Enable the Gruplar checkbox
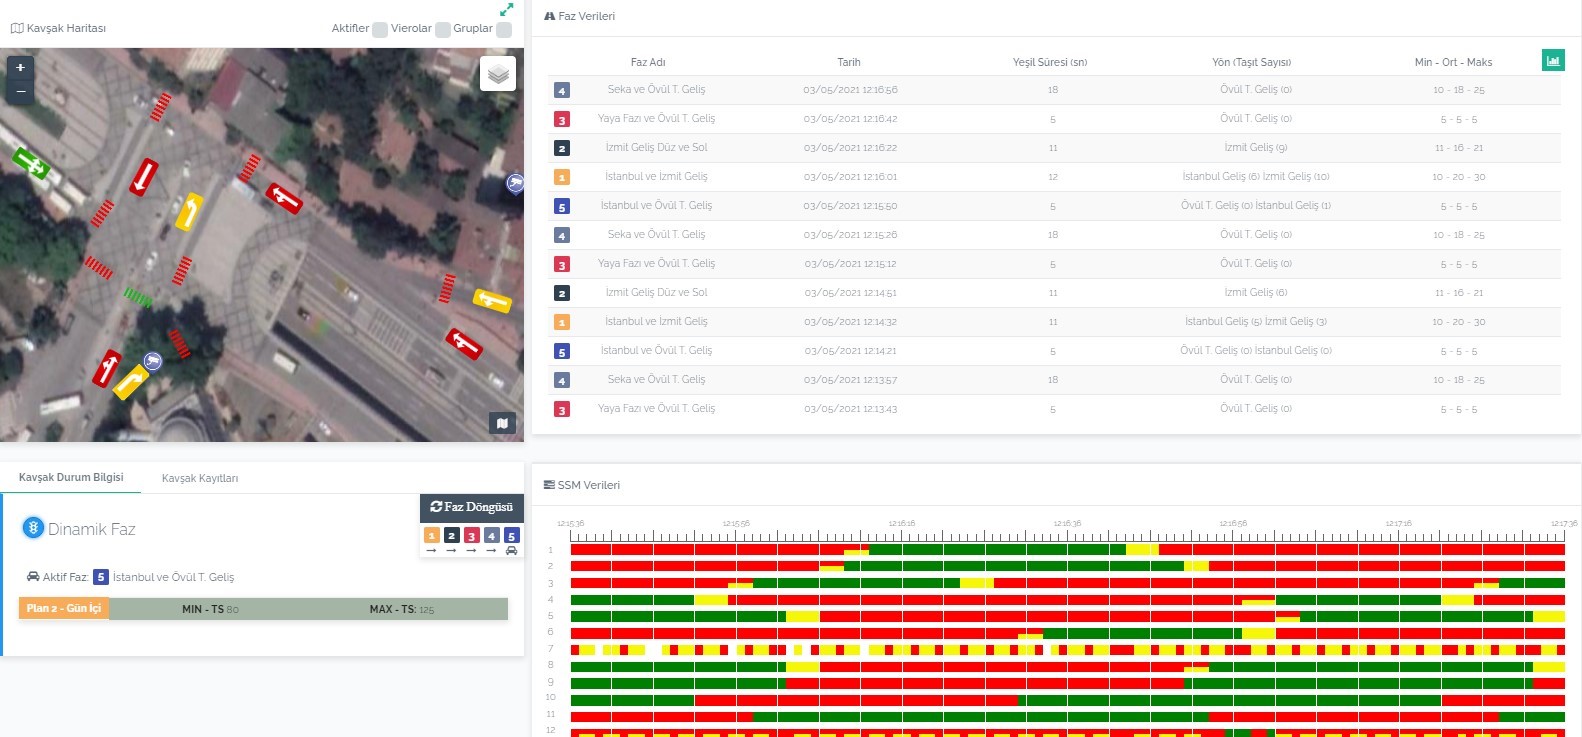This screenshot has height=737, width=1582. [x=504, y=30]
